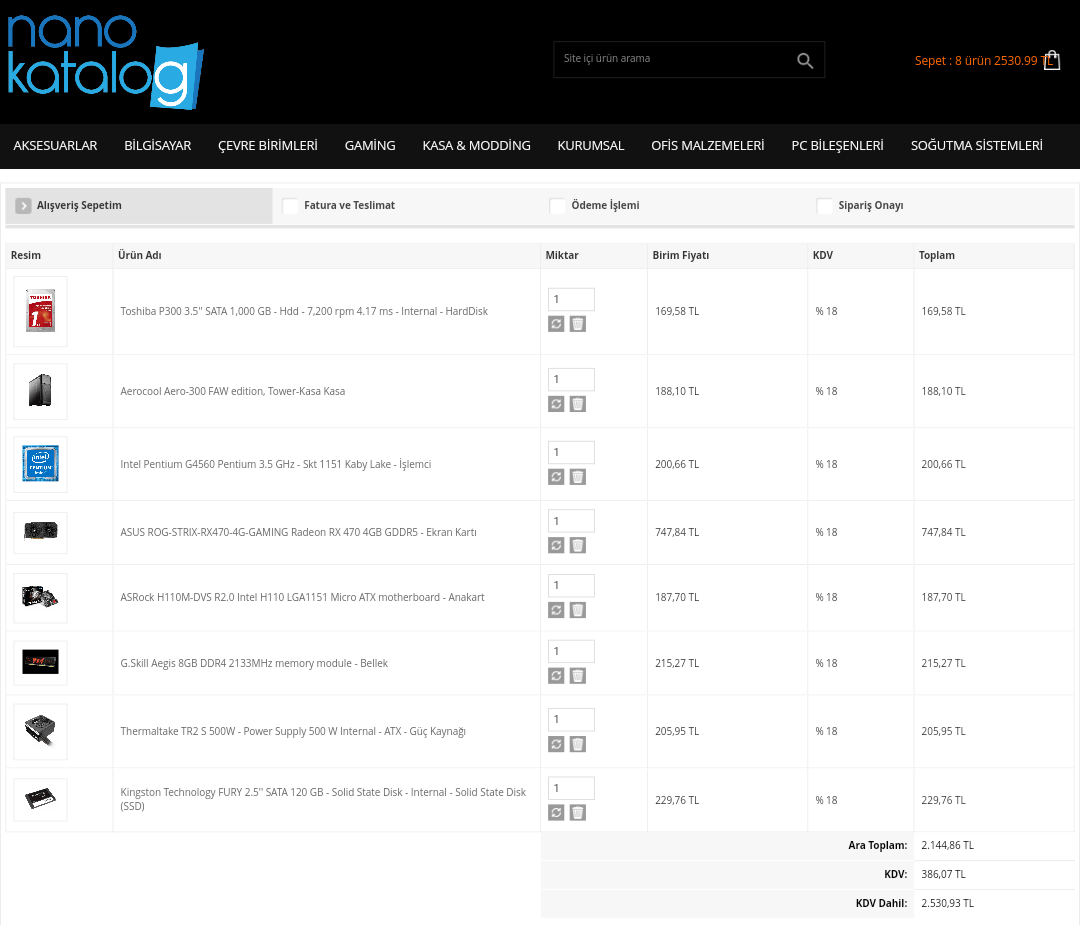Open Kingston Technology FURY SSD link
Viewport: 1080px width, 925px height.
(323, 799)
